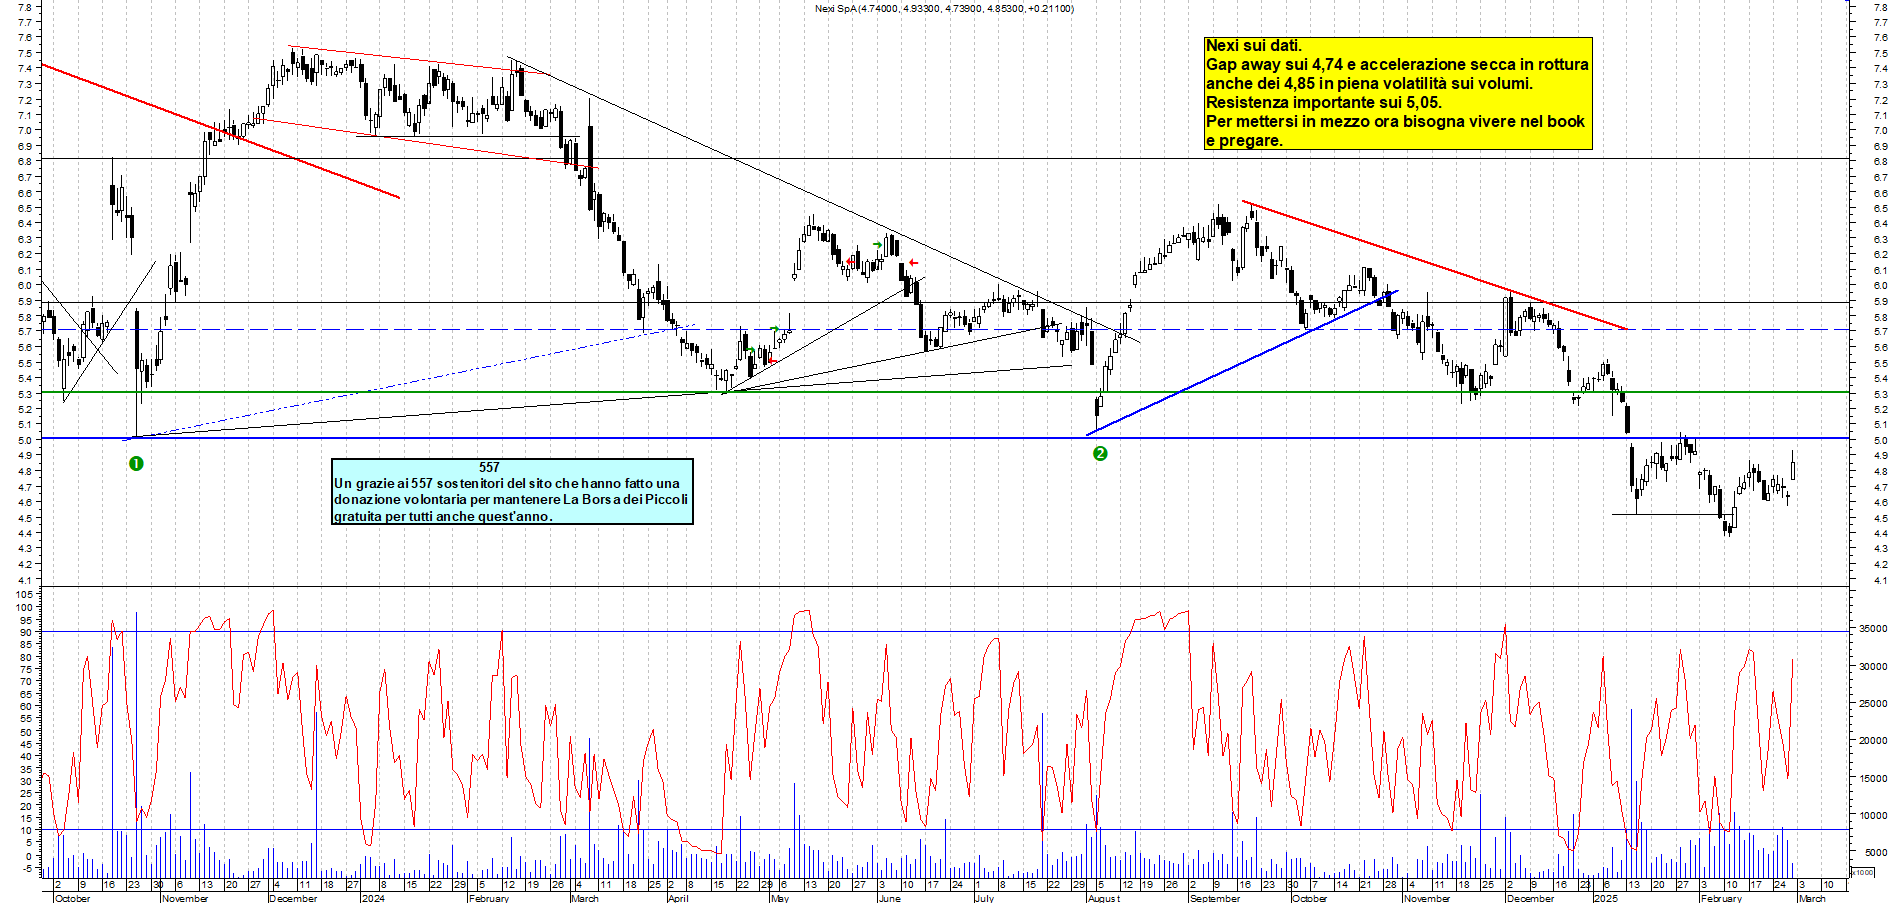Click the green circle marker numbered 2
1890x903 pixels.
point(1100,454)
